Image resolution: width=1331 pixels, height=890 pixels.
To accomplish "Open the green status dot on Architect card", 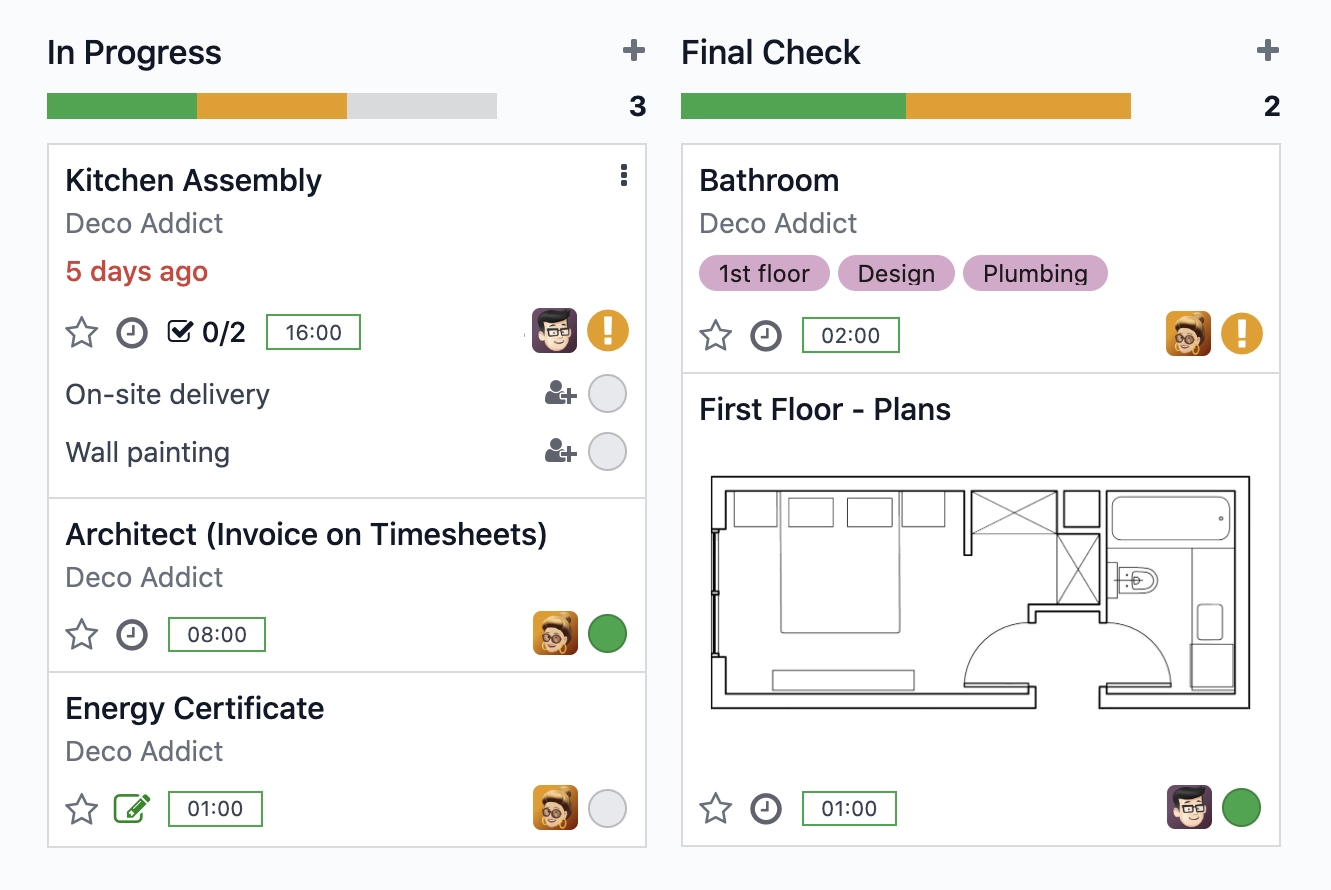I will (607, 633).
